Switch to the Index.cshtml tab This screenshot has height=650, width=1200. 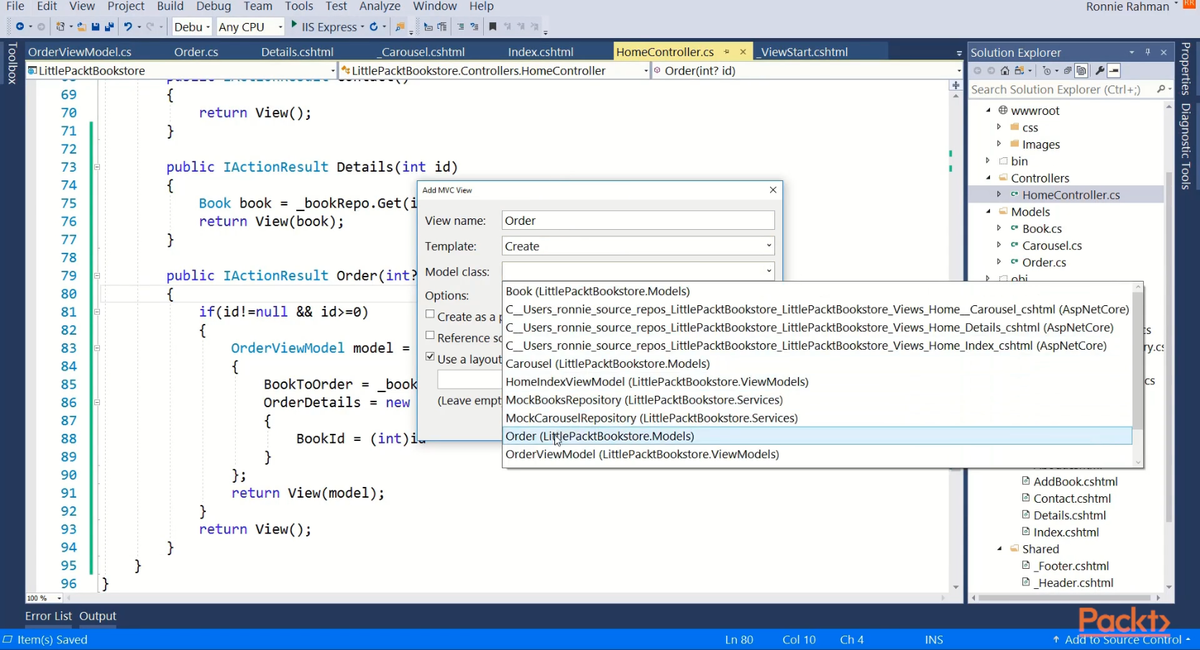click(540, 52)
